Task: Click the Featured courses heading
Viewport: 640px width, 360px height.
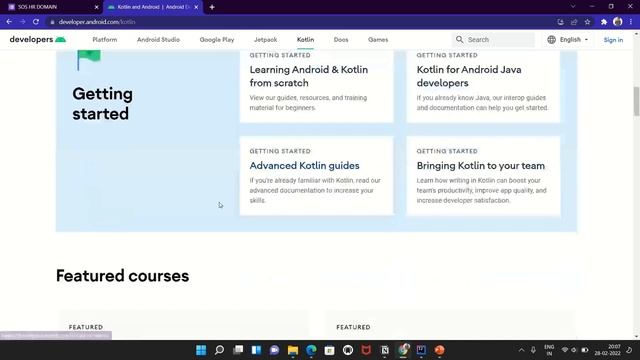Action: point(122,276)
